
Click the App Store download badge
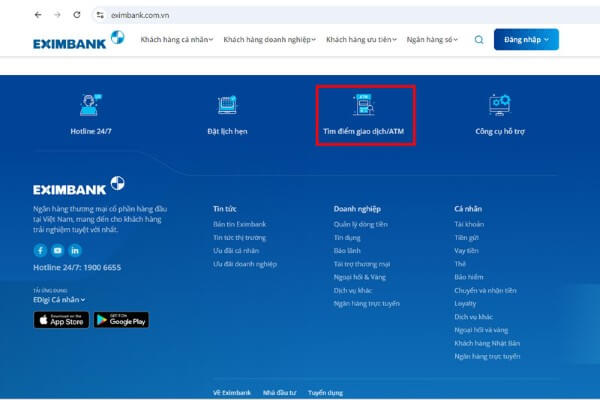coord(61,320)
